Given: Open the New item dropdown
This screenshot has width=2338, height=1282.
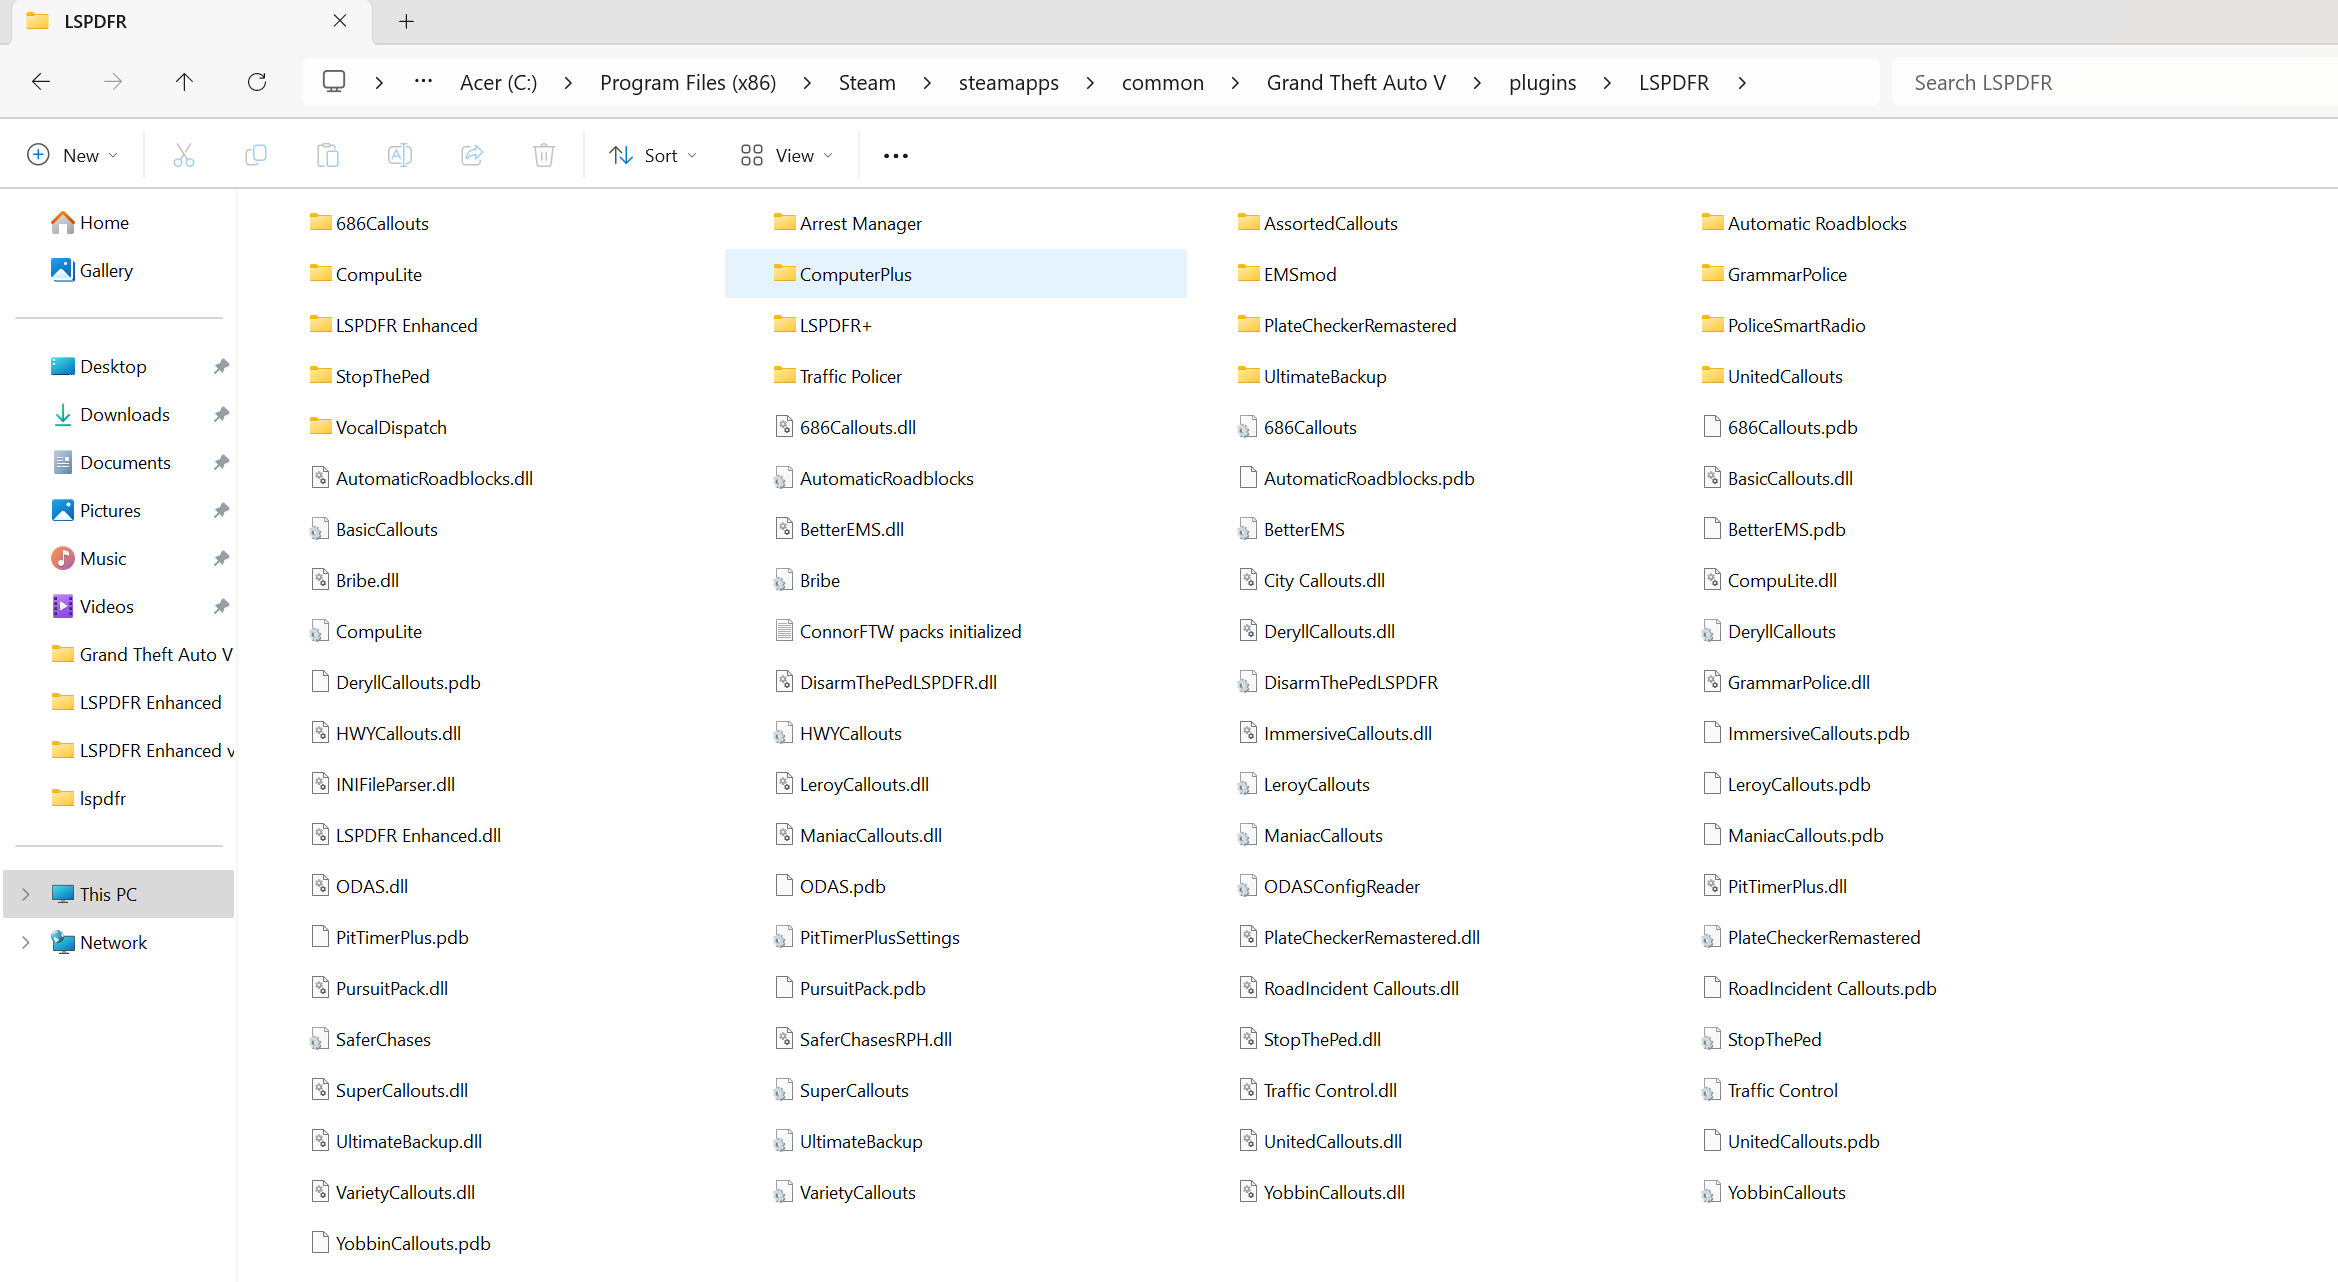Looking at the screenshot, I should (73, 155).
